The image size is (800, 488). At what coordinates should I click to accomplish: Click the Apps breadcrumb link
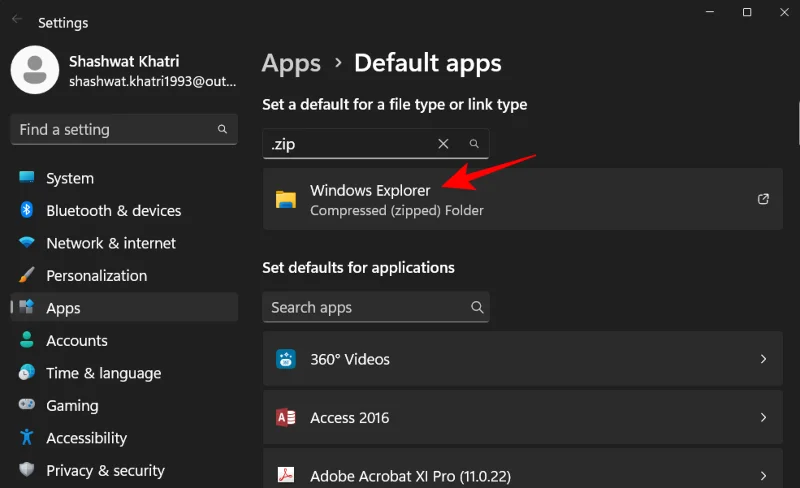[291, 64]
